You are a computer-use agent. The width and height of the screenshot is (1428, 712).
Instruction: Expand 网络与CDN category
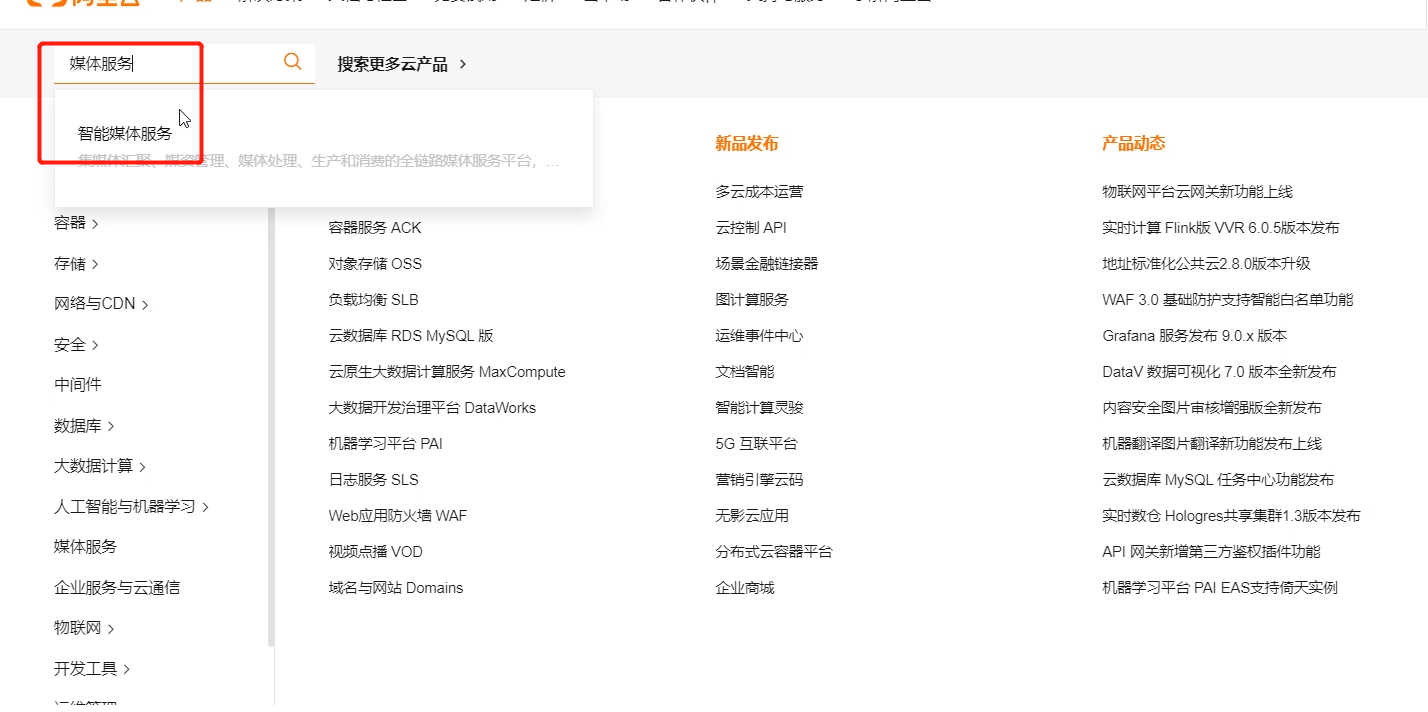point(101,304)
